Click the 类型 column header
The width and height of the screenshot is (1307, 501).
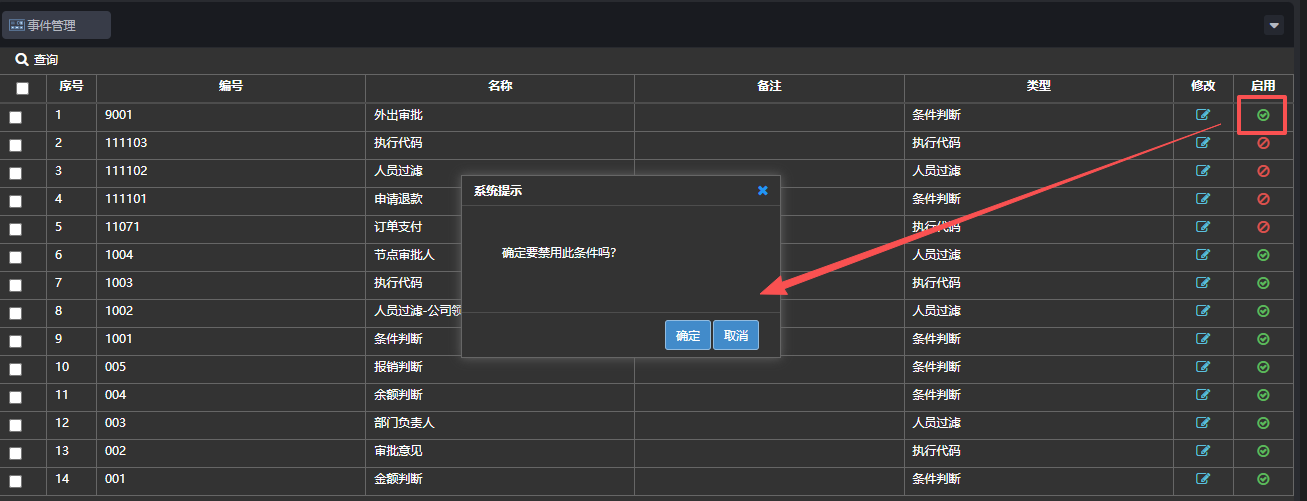point(1038,87)
